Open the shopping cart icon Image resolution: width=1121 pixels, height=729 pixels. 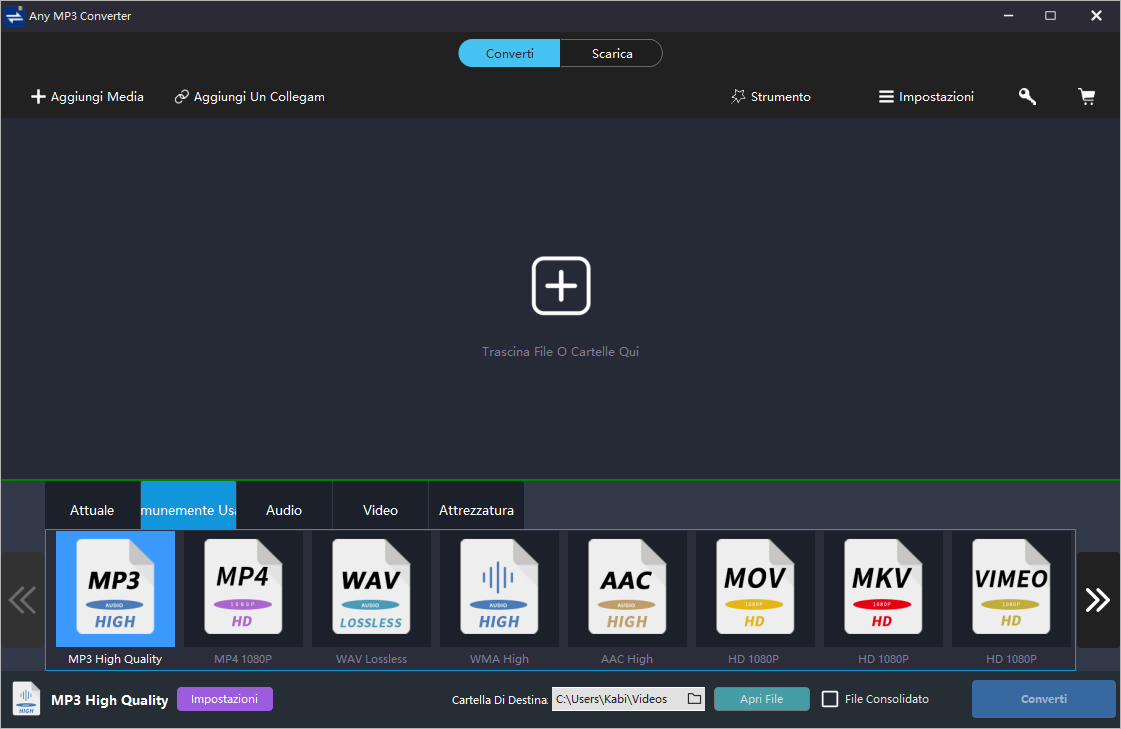1087,96
